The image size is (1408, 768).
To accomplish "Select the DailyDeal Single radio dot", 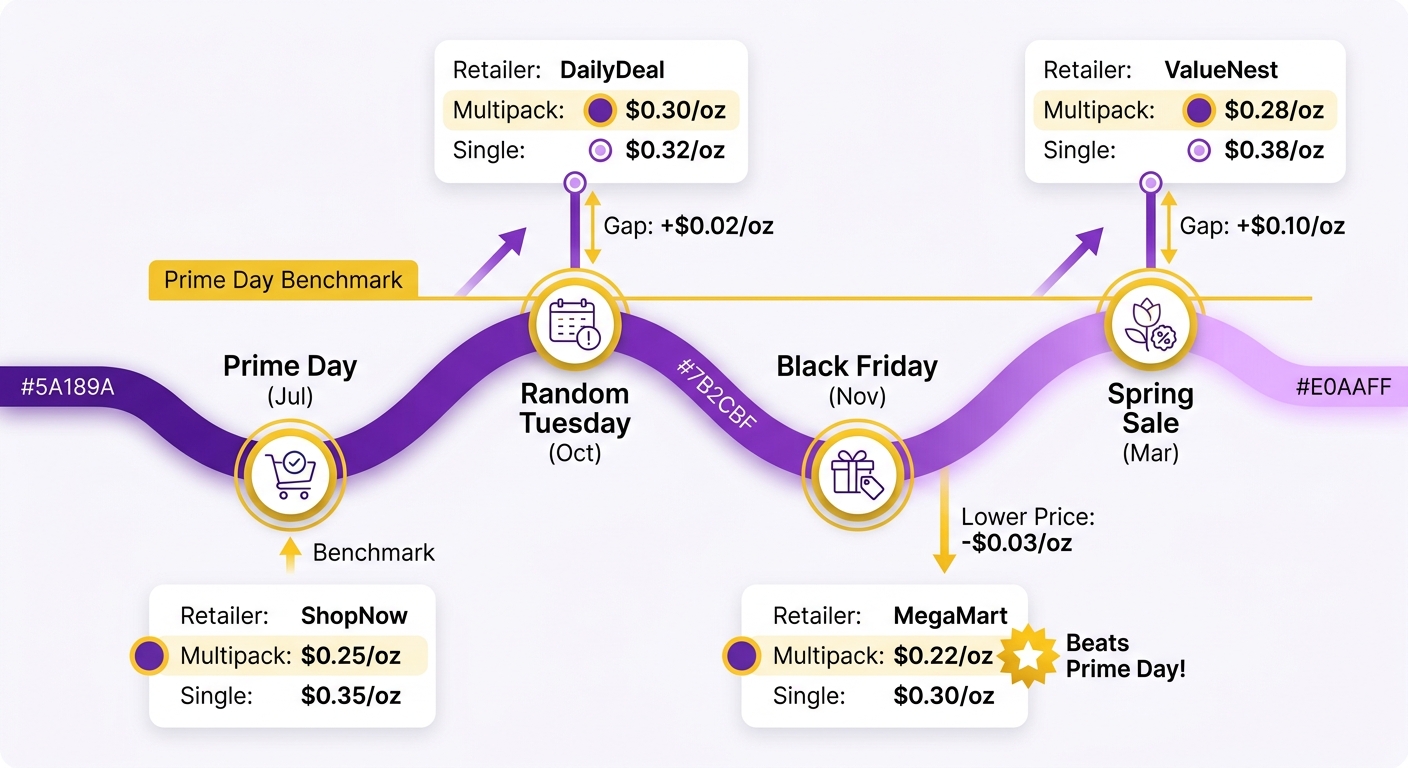I will (599, 151).
